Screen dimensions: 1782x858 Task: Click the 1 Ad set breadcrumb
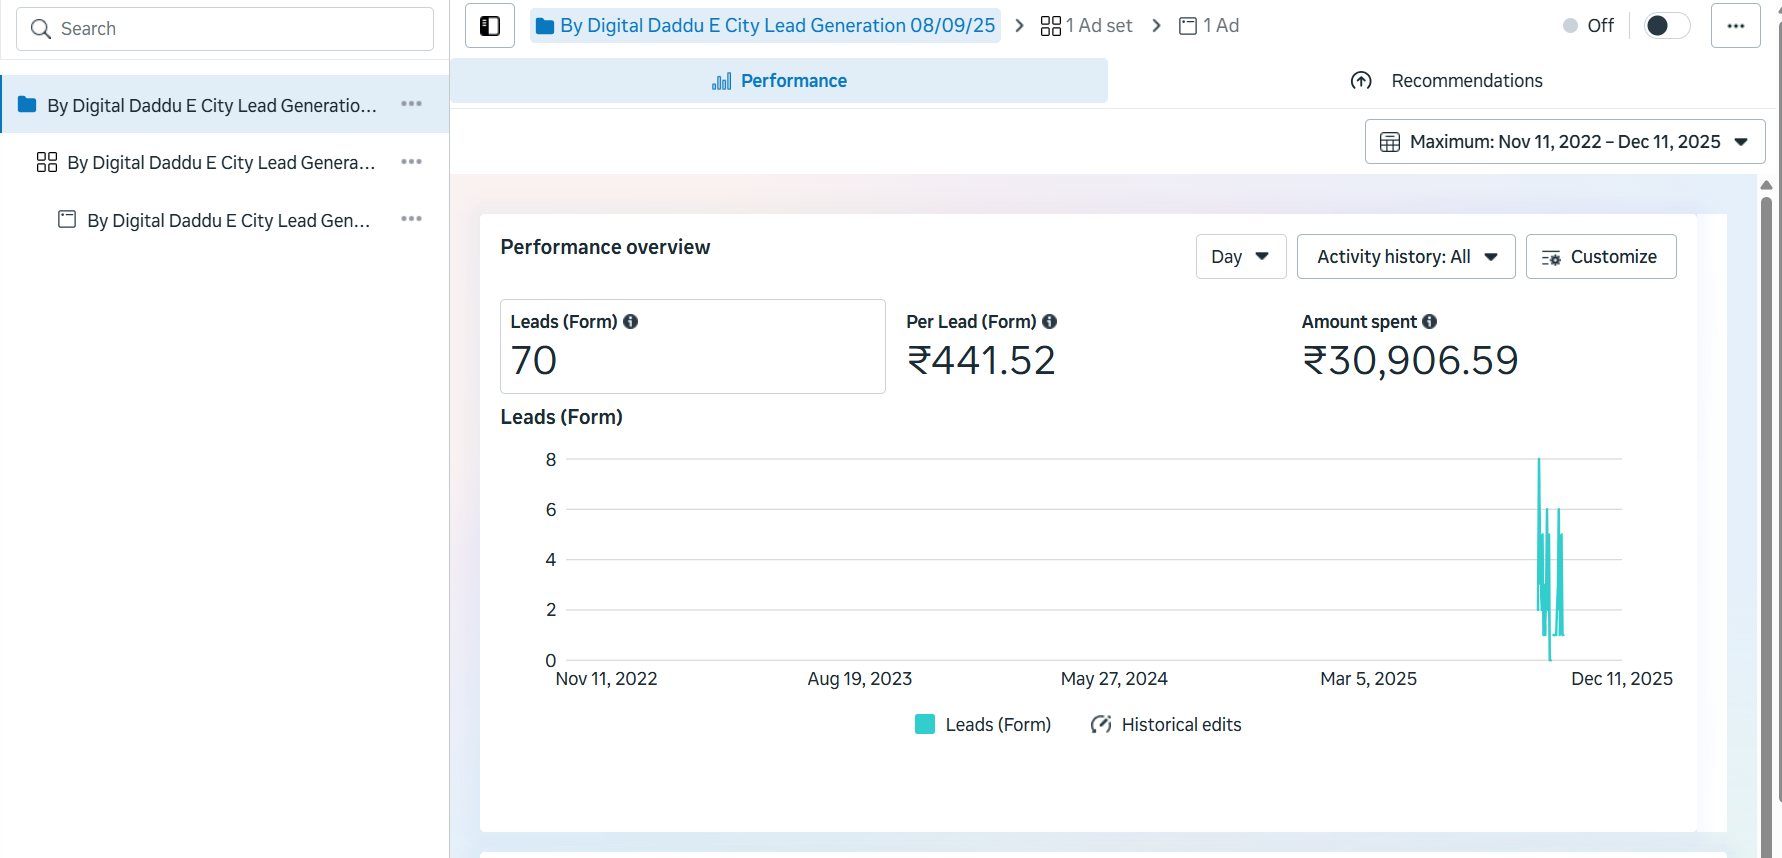click(x=1087, y=26)
